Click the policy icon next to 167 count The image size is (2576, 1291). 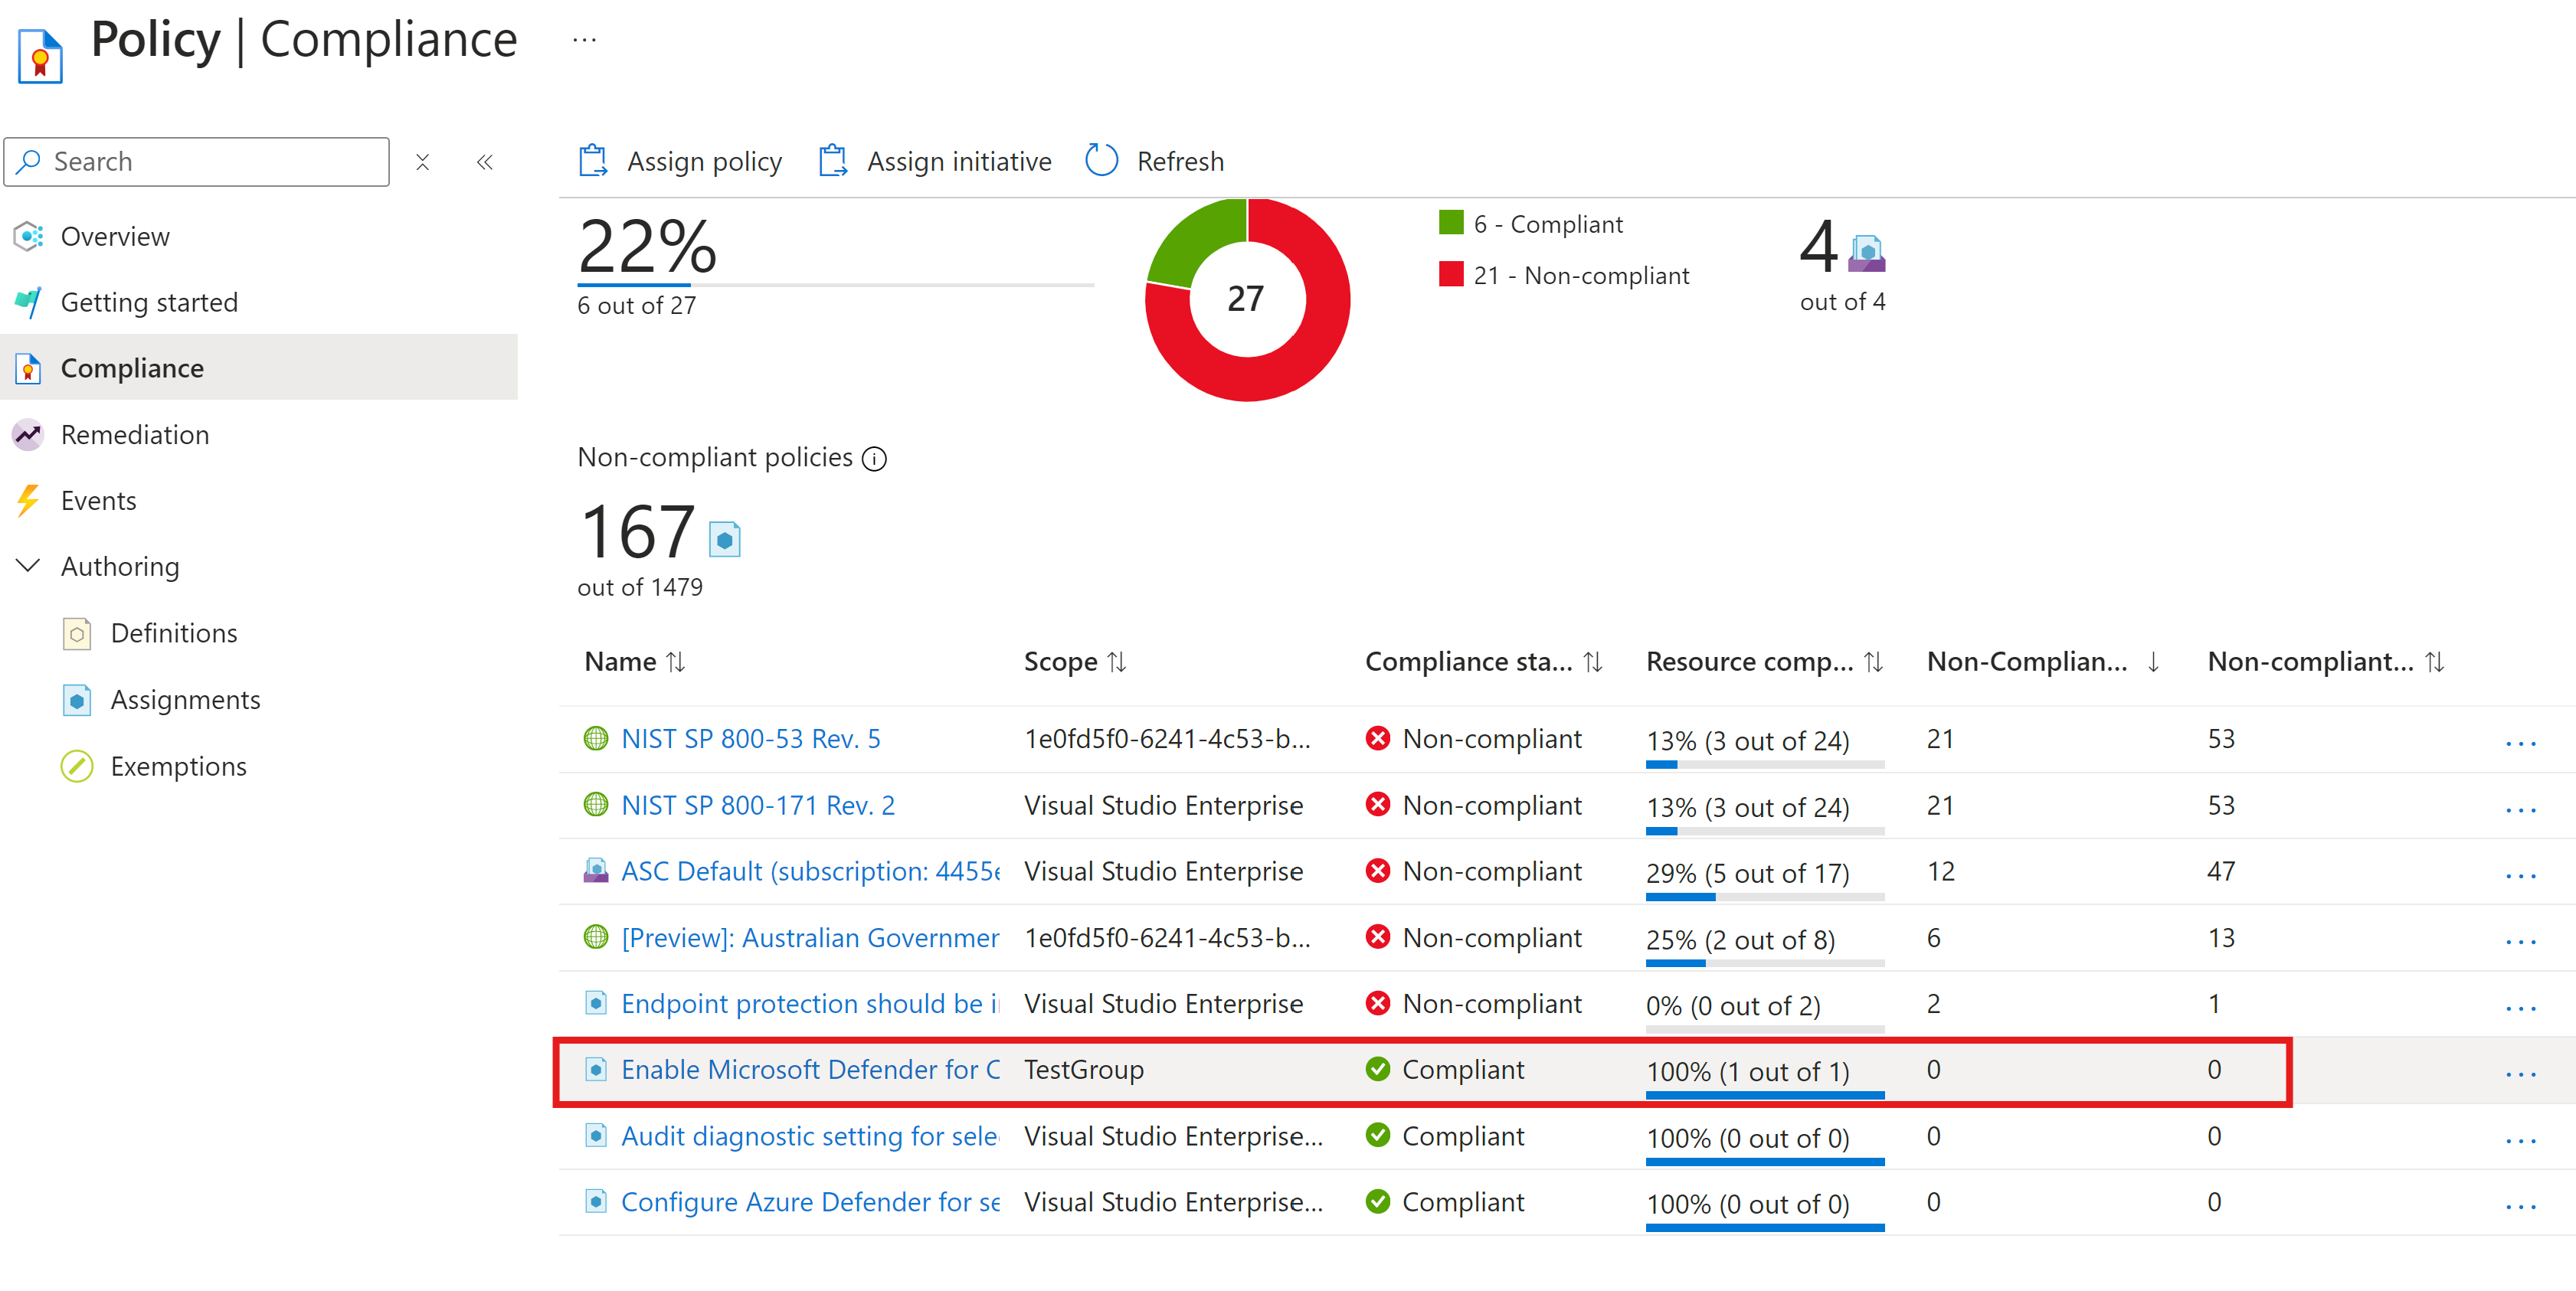725,539
